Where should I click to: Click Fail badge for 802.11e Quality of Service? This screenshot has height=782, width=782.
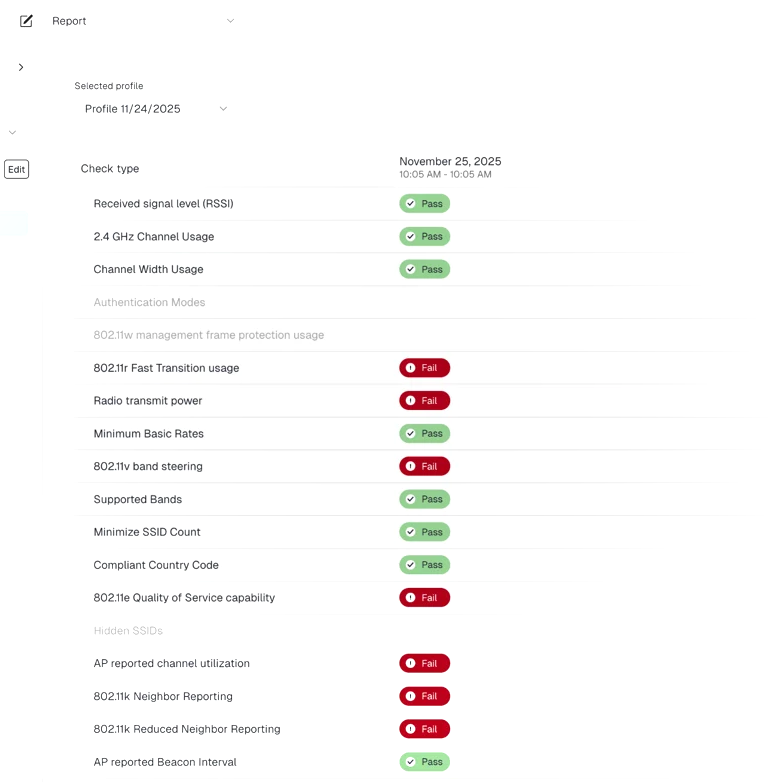pos(424,598)
